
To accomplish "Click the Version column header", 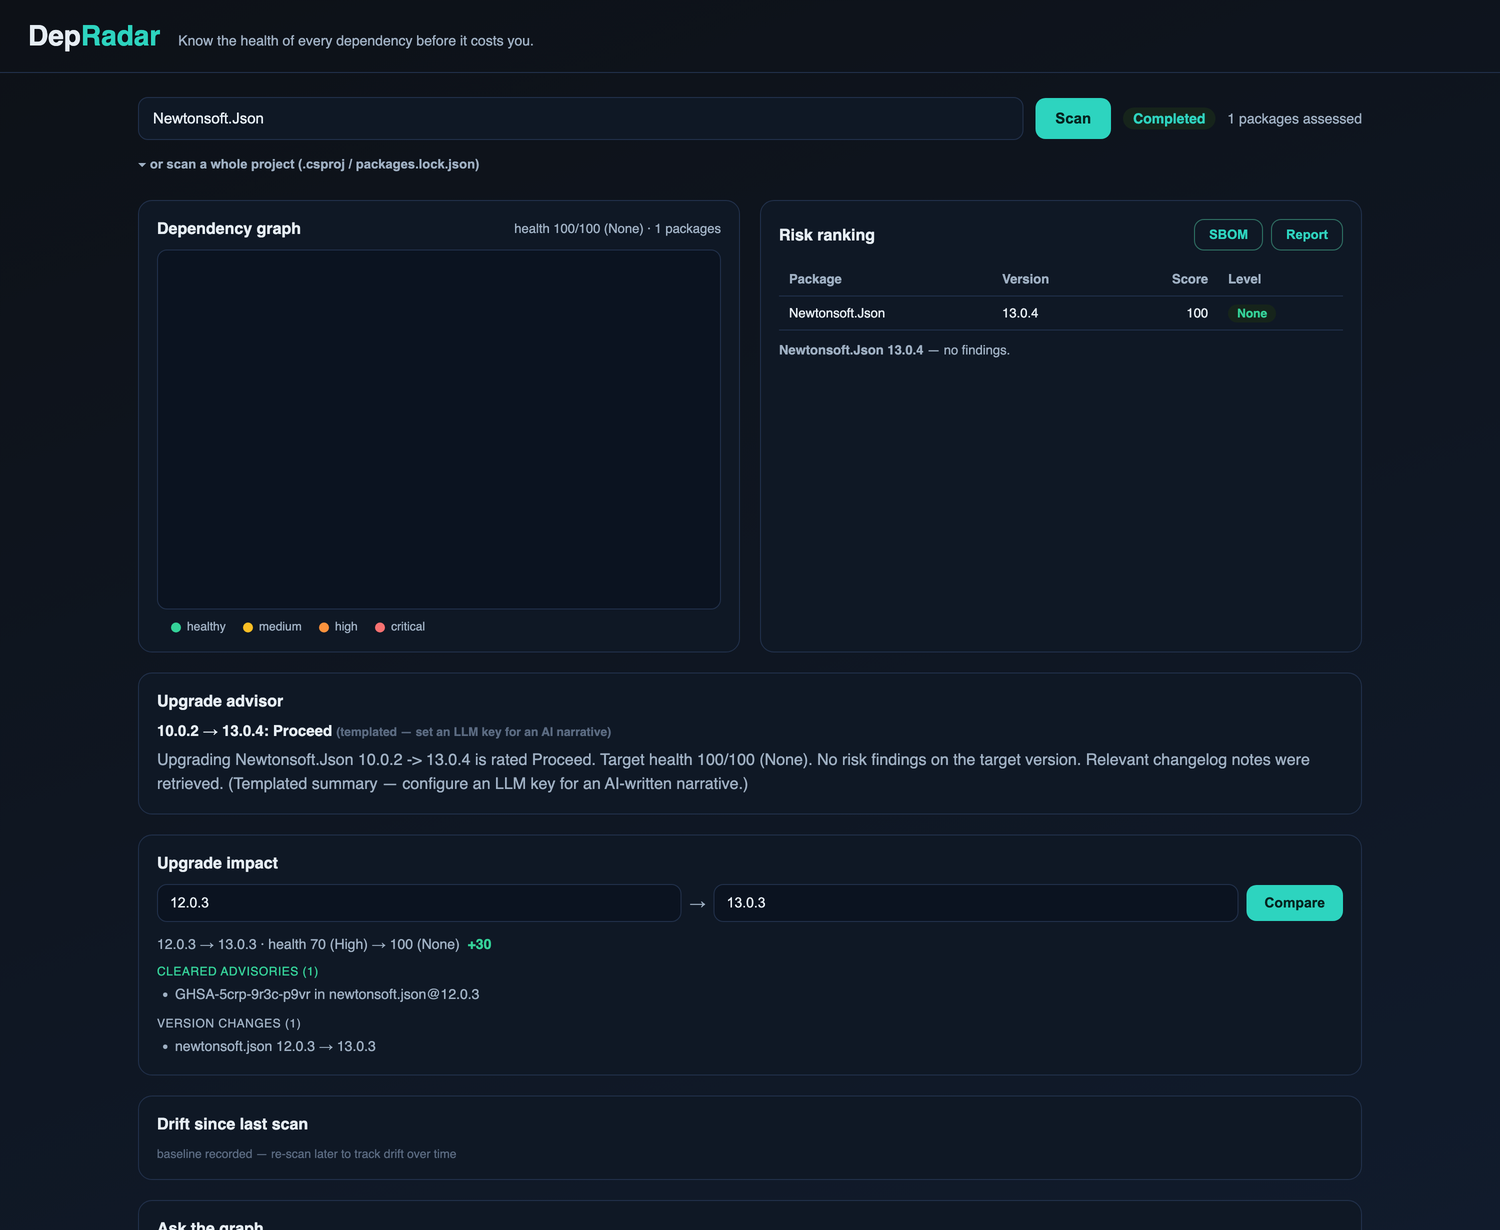I will (1025, 279).
